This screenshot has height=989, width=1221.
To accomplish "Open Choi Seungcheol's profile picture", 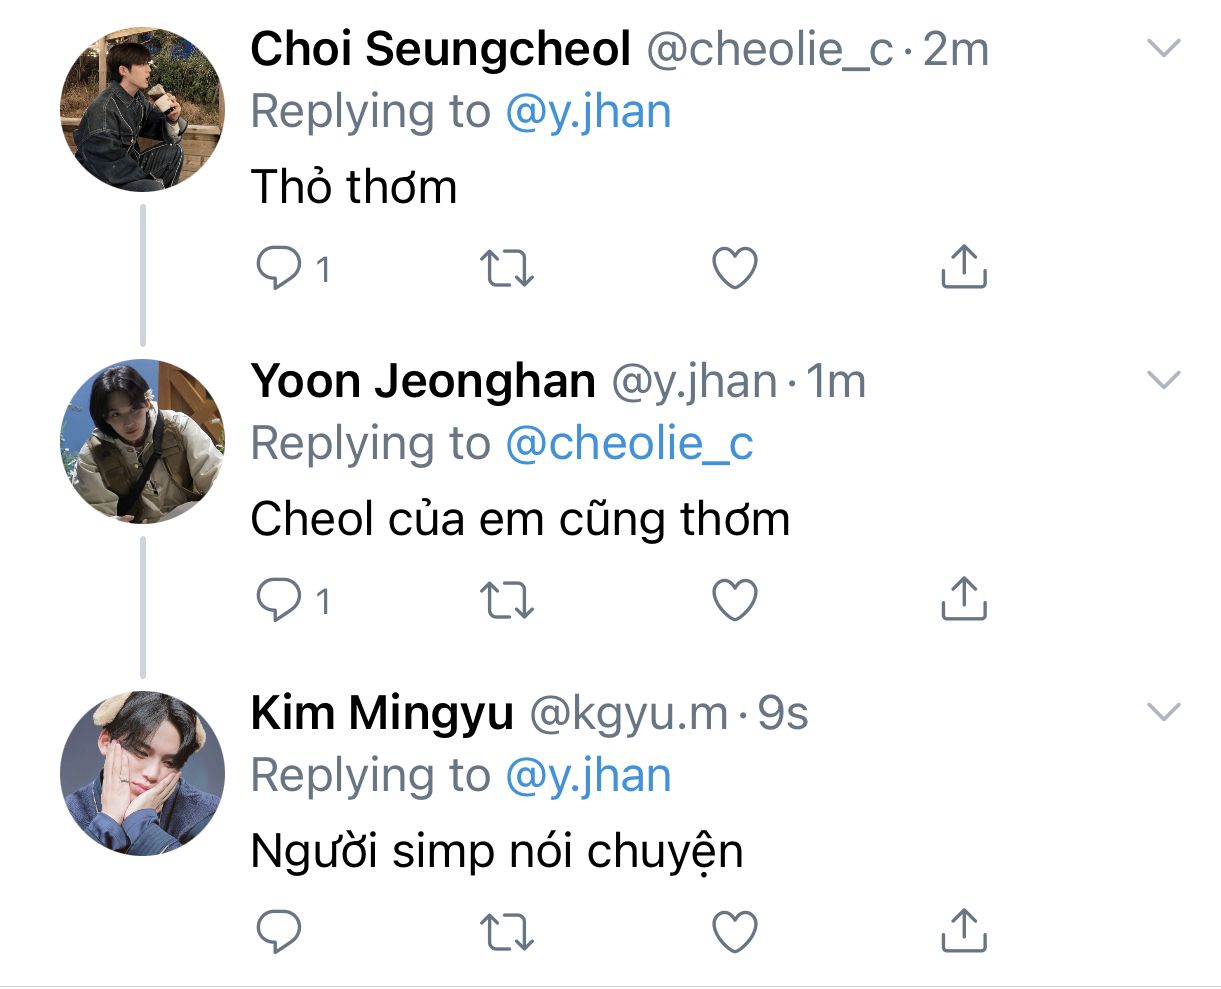I will [142, 109].
